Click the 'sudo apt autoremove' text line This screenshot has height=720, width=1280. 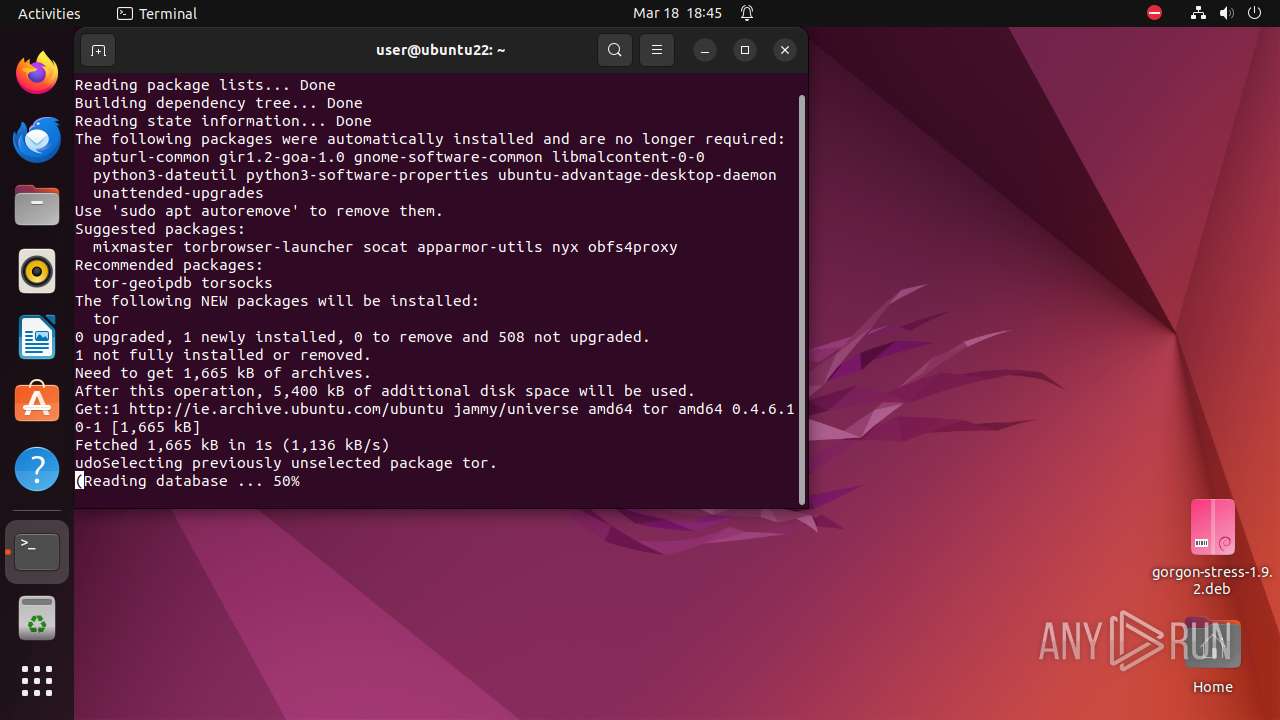click(x=259, y=211)
